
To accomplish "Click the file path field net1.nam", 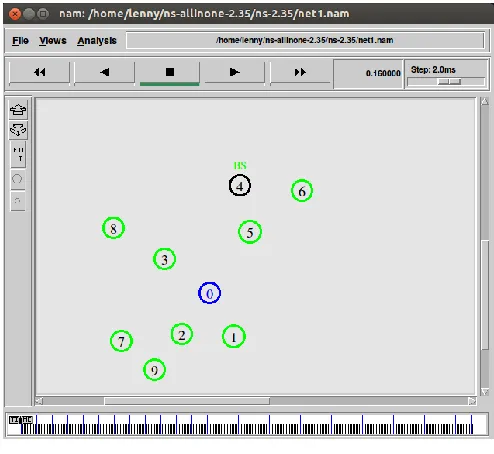I will tap(305, 40).
